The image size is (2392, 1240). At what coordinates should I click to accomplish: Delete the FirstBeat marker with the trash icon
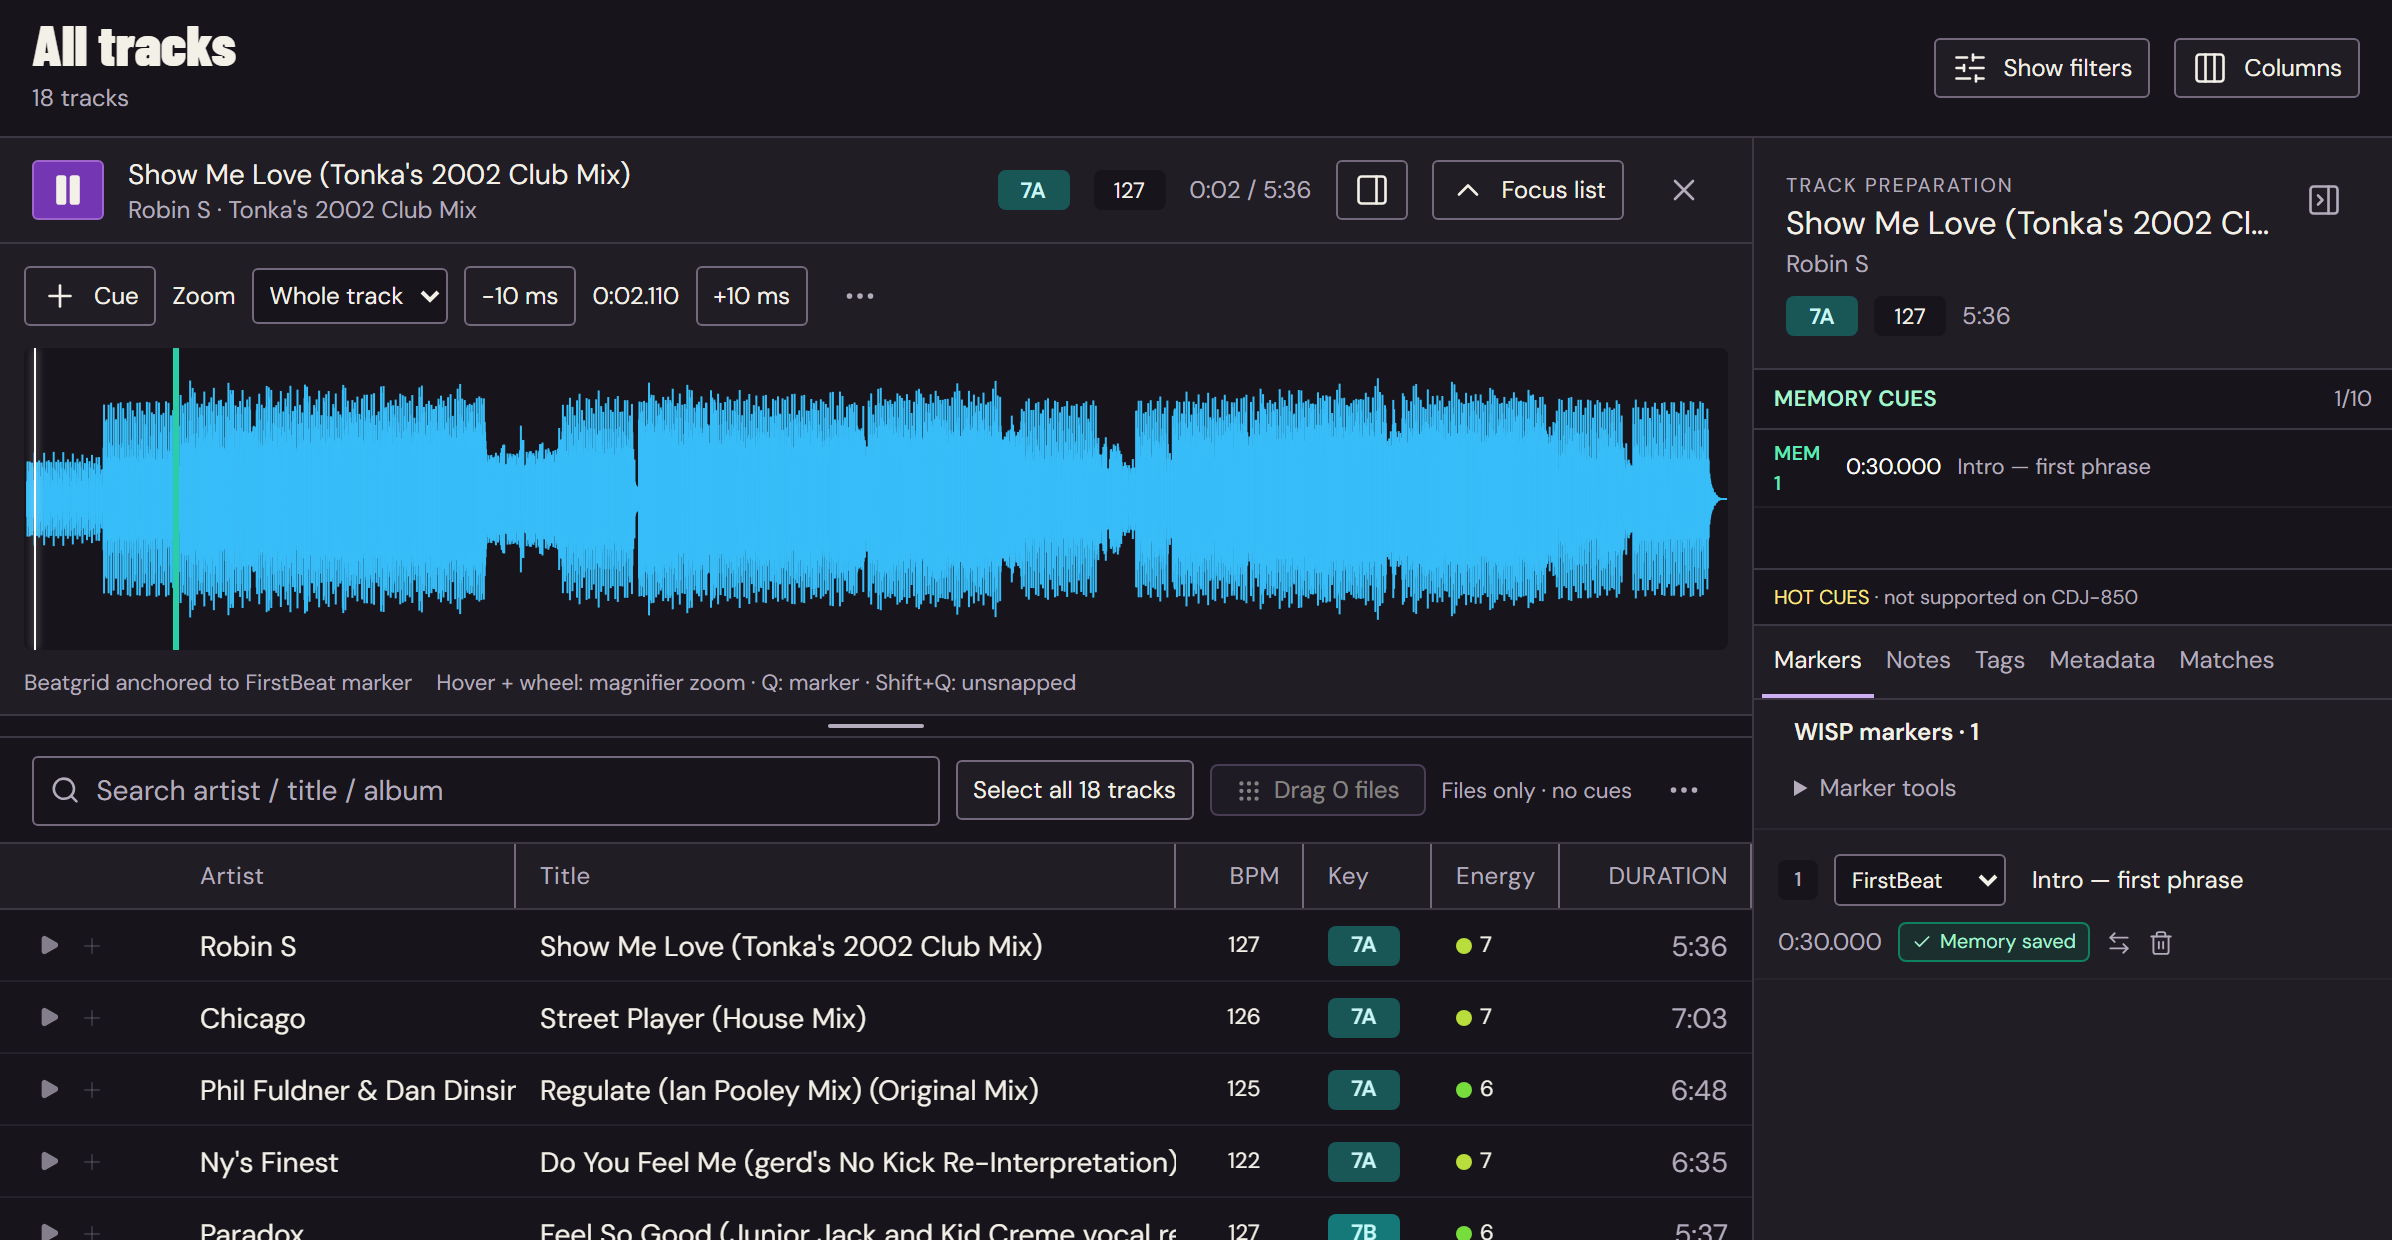click(2161, 943)
